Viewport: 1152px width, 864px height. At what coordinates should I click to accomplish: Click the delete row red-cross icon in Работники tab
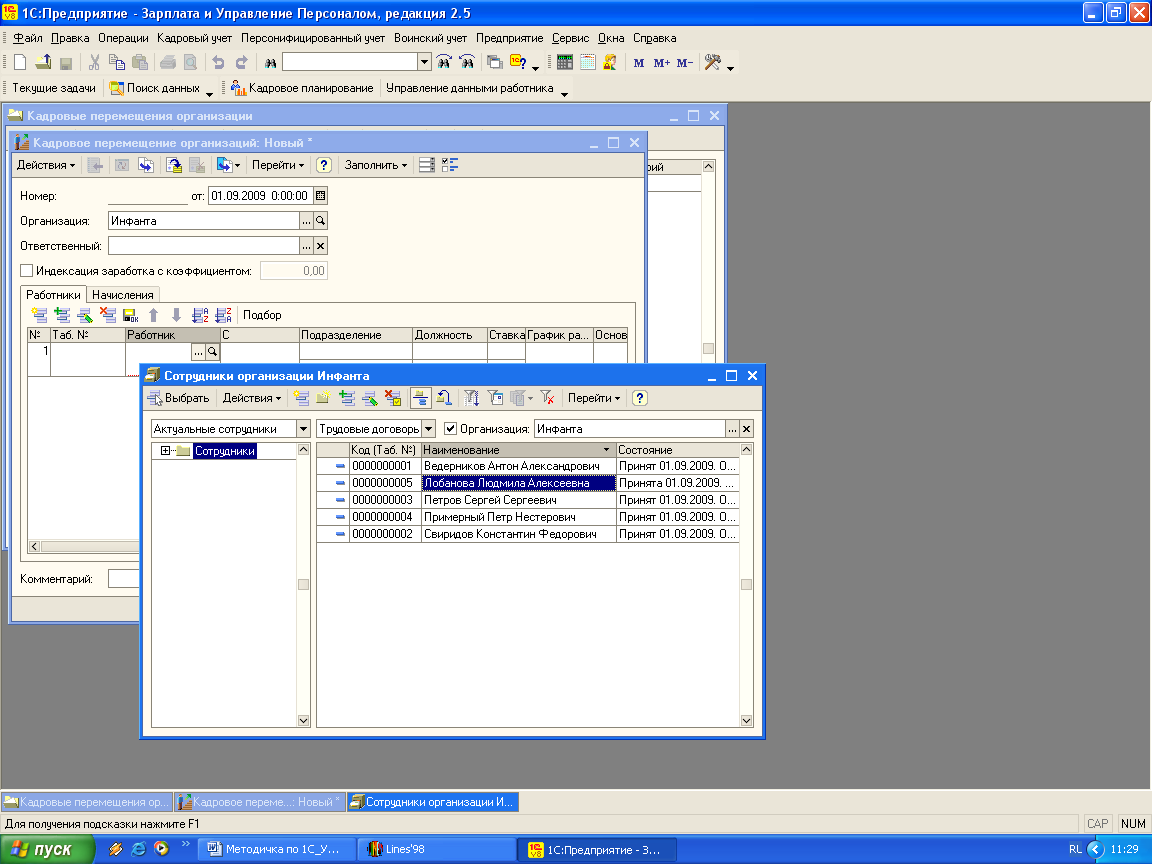point(108,315)
